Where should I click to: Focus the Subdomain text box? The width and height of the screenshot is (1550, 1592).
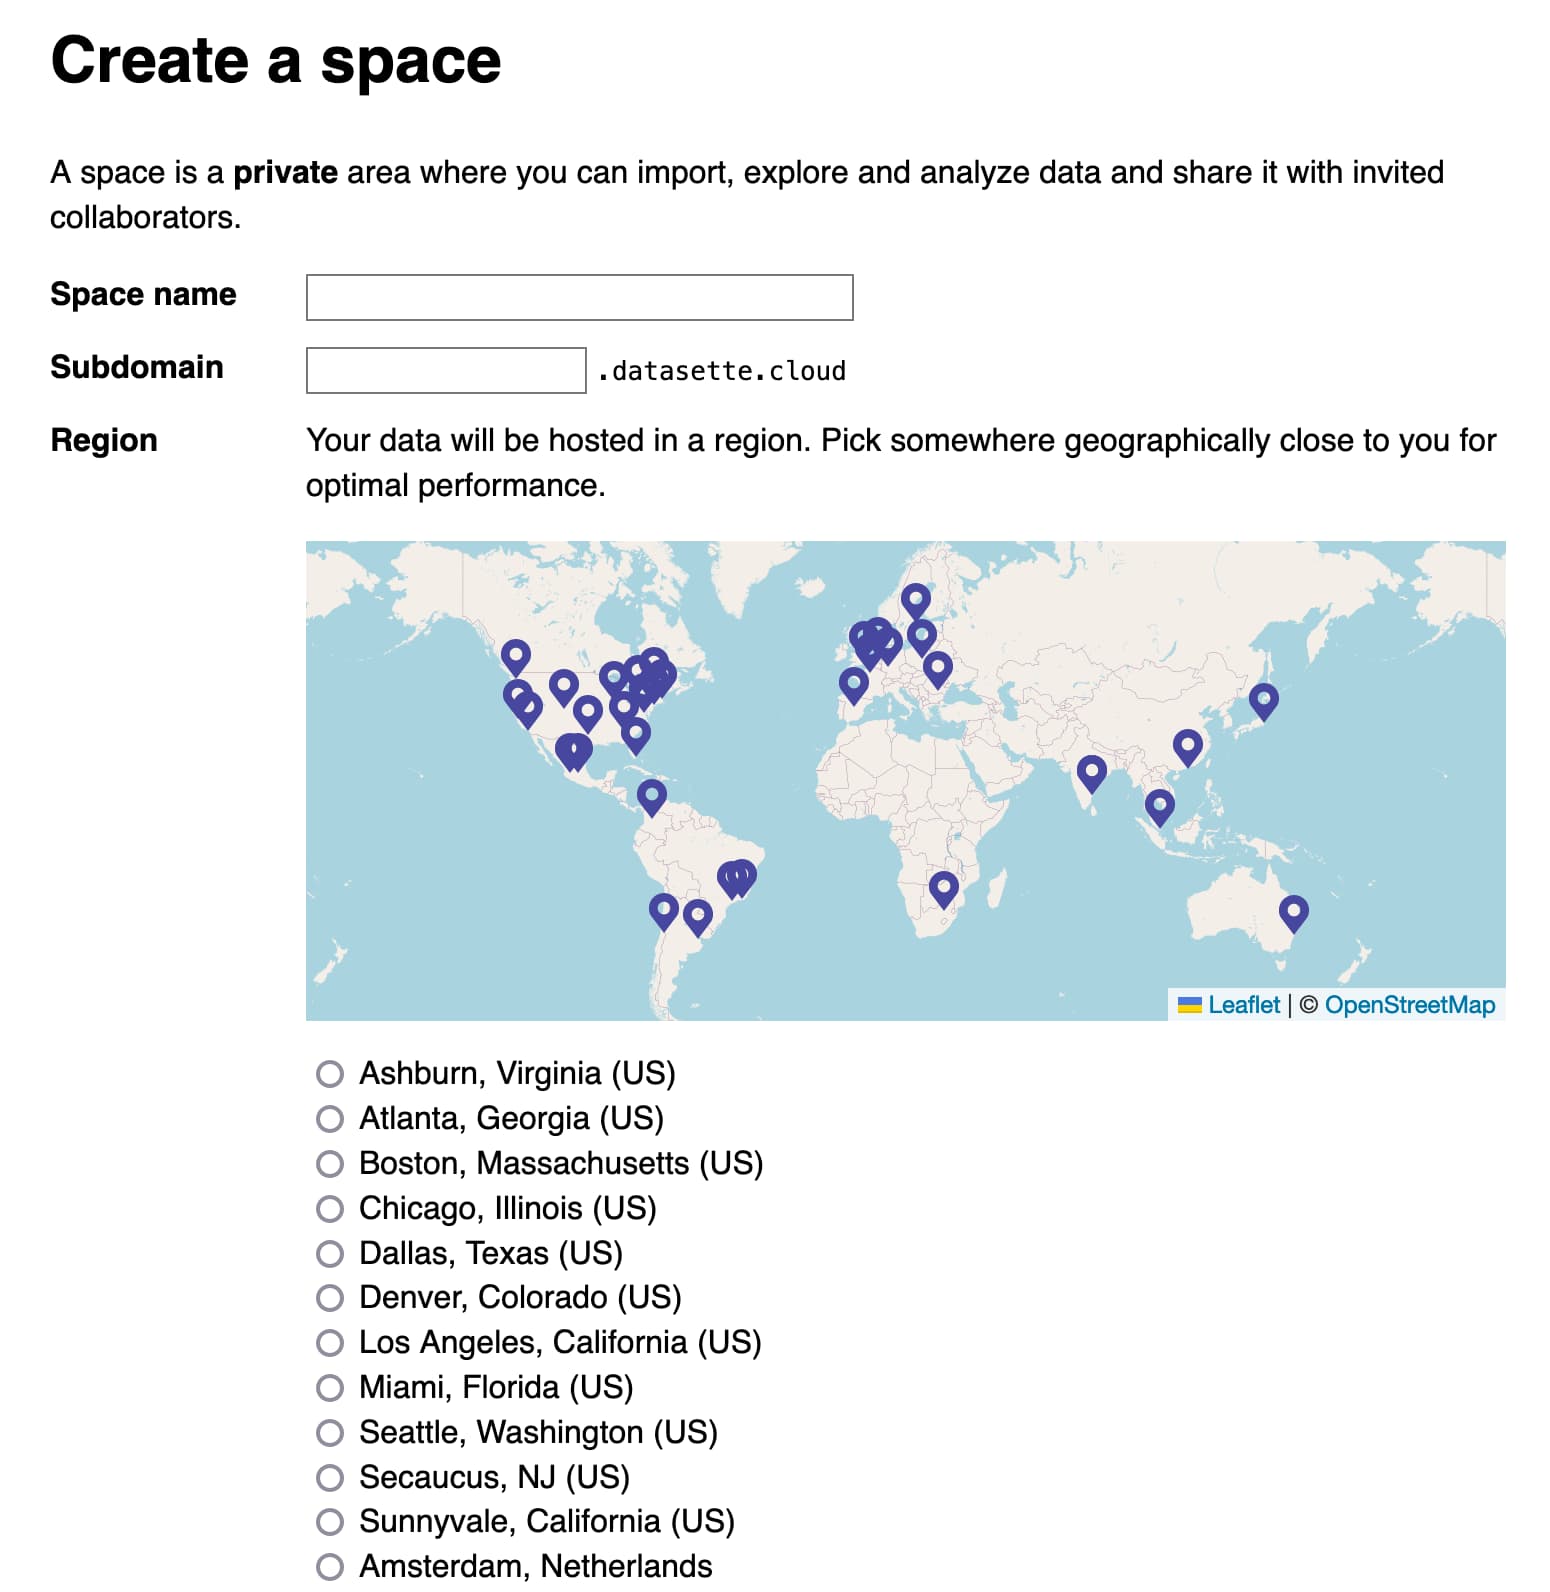pyautogui.click(x=446, y=371)
